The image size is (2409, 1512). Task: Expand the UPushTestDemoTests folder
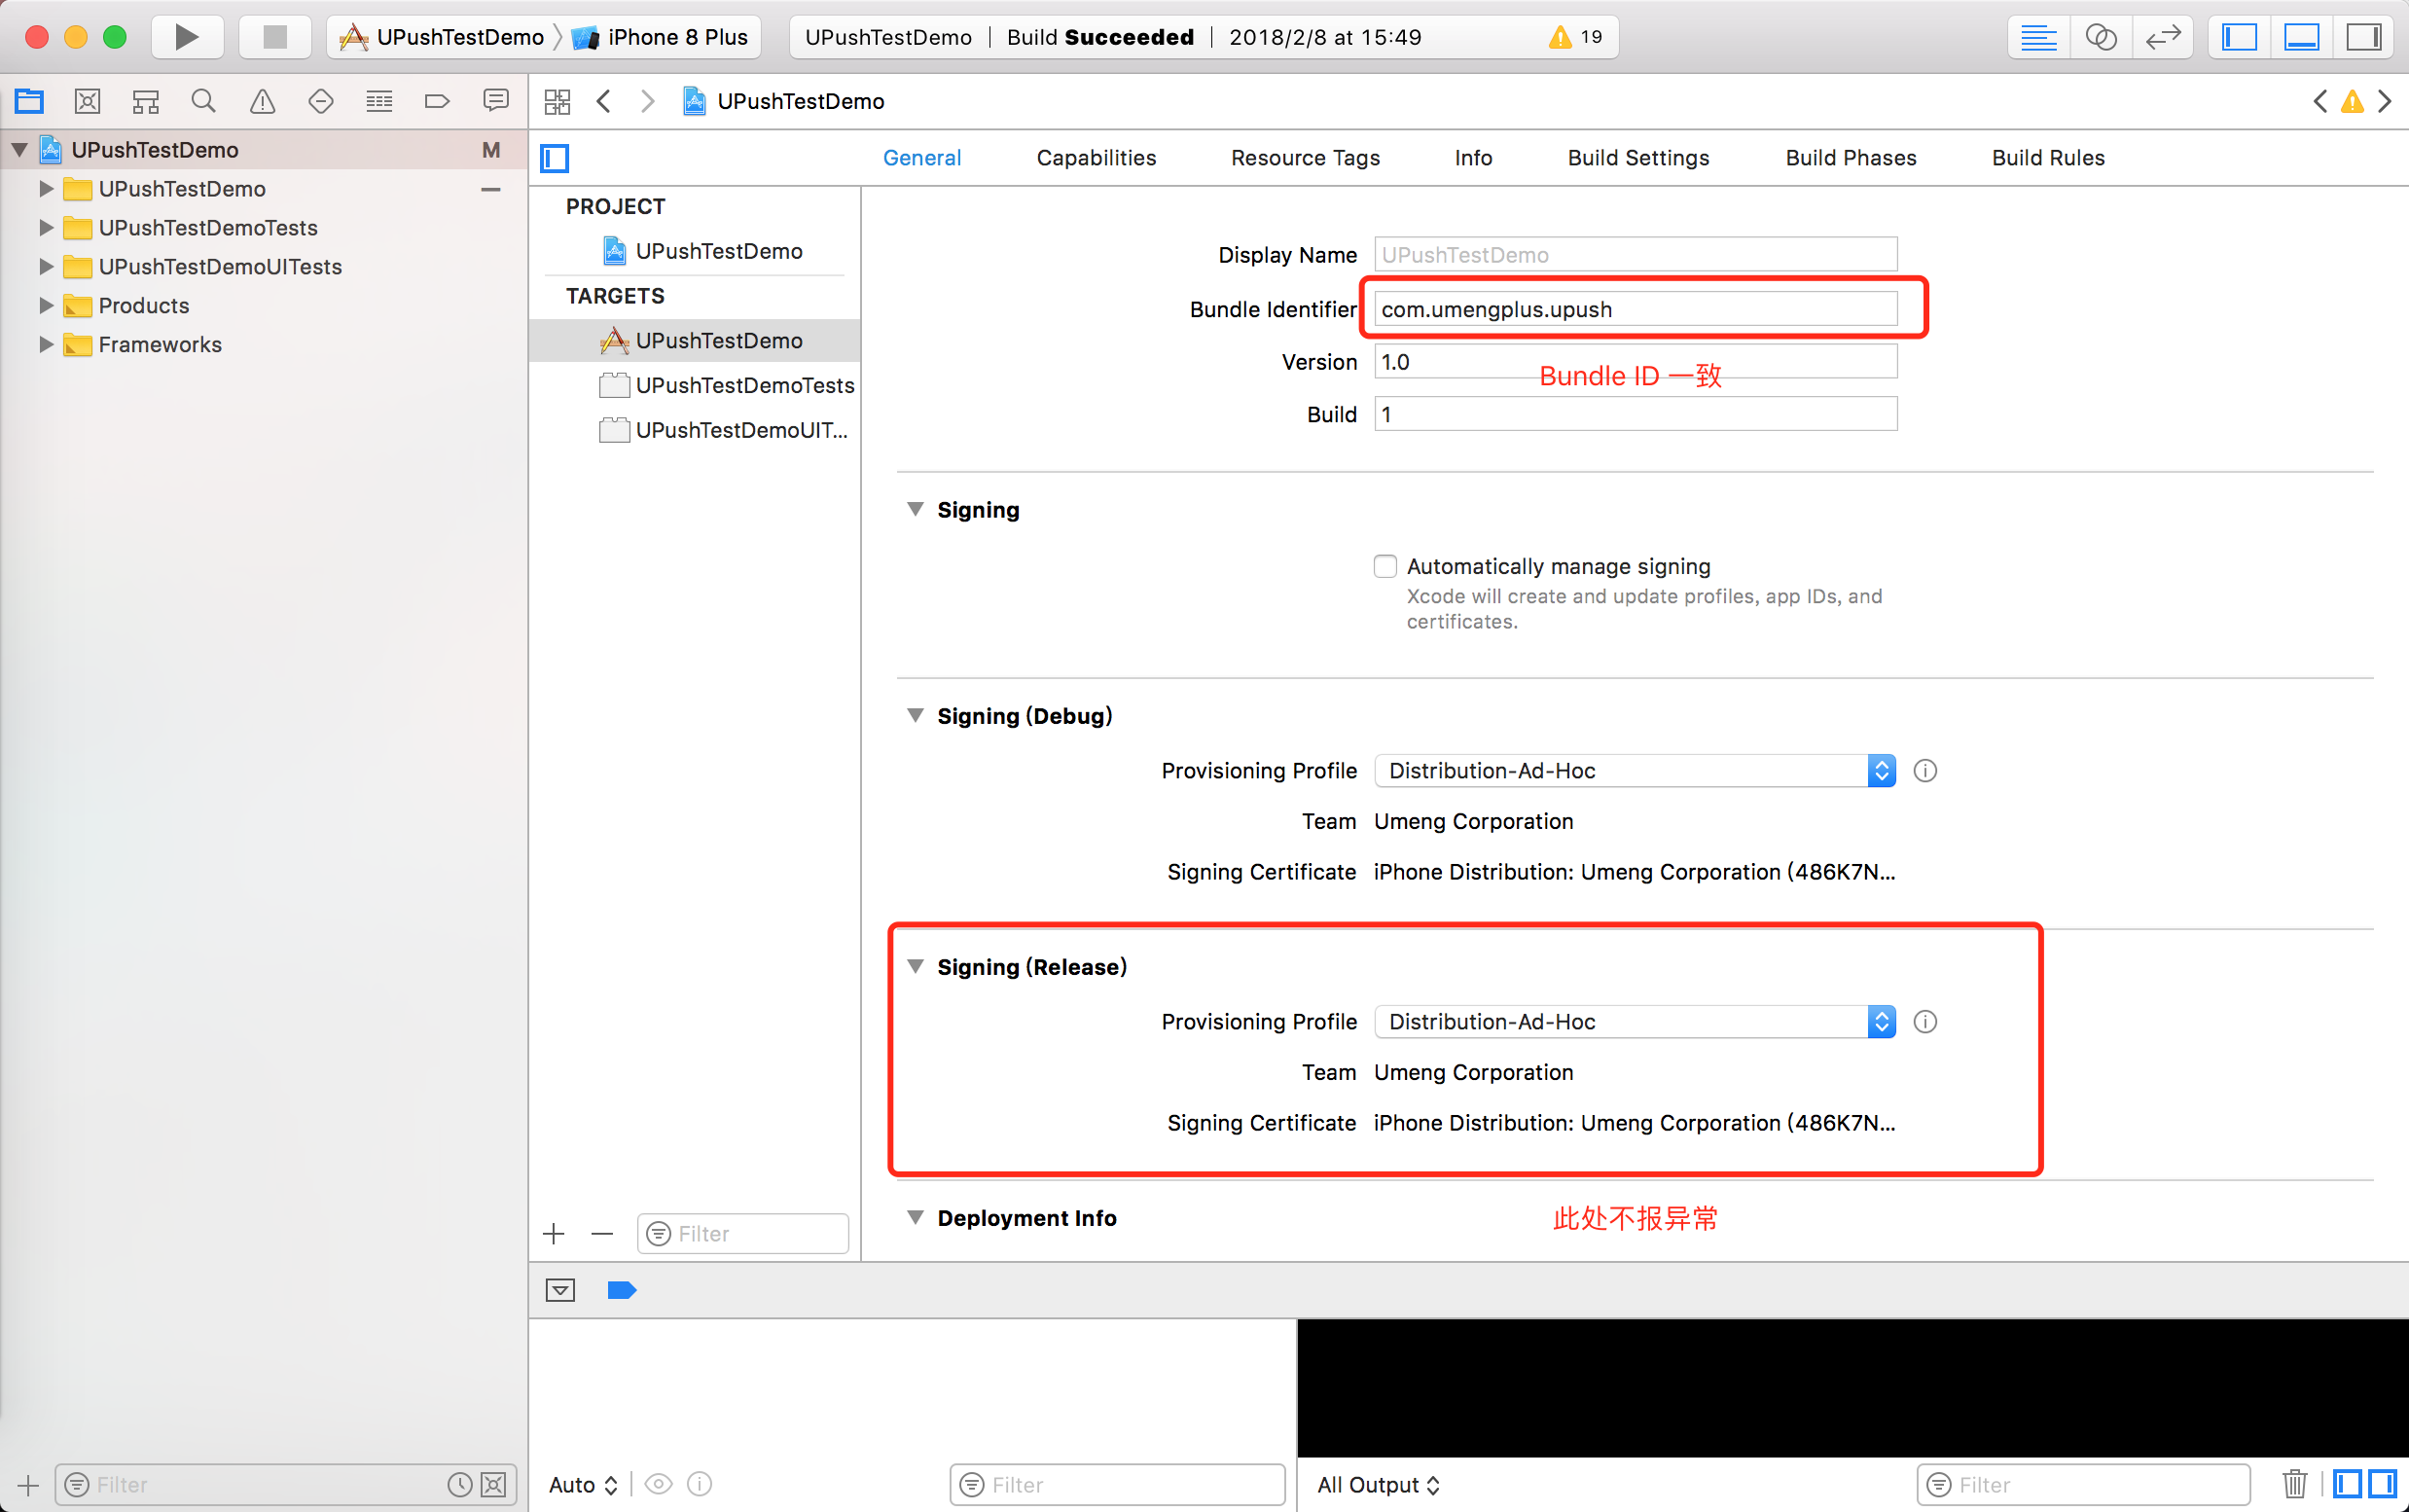tap(45, 228)
